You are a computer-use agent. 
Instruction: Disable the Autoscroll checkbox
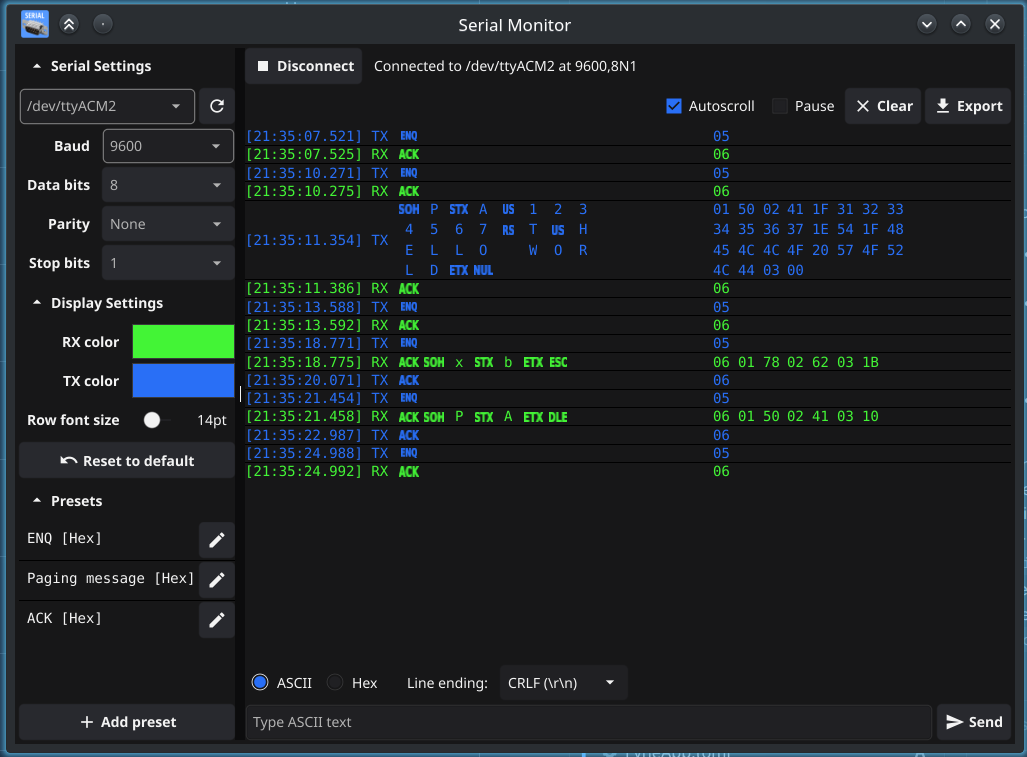click(x=674, y=106)
